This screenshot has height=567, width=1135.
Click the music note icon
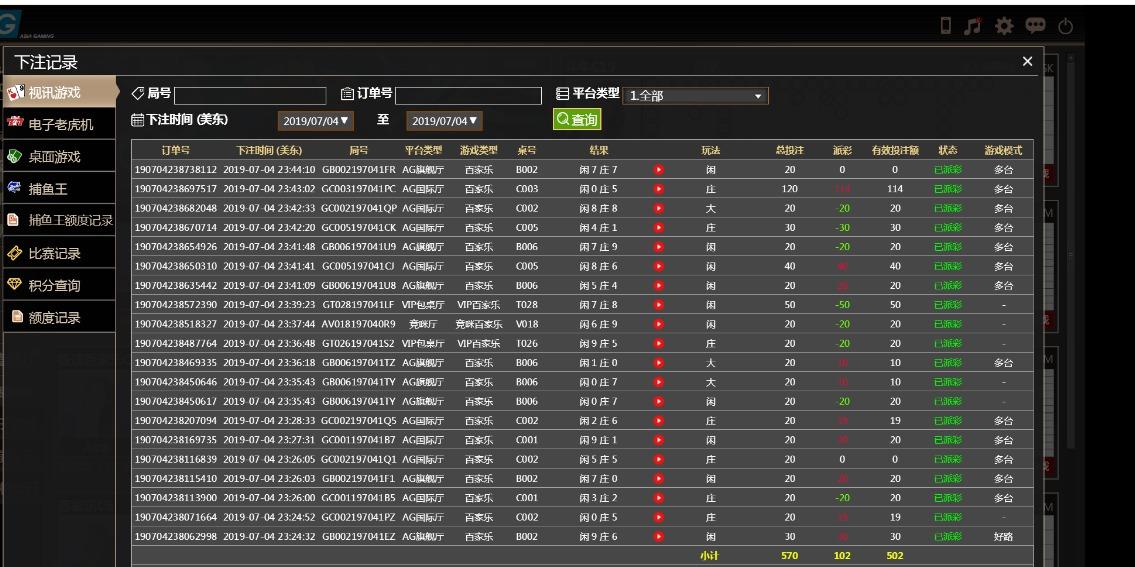(x=973, y=26)
